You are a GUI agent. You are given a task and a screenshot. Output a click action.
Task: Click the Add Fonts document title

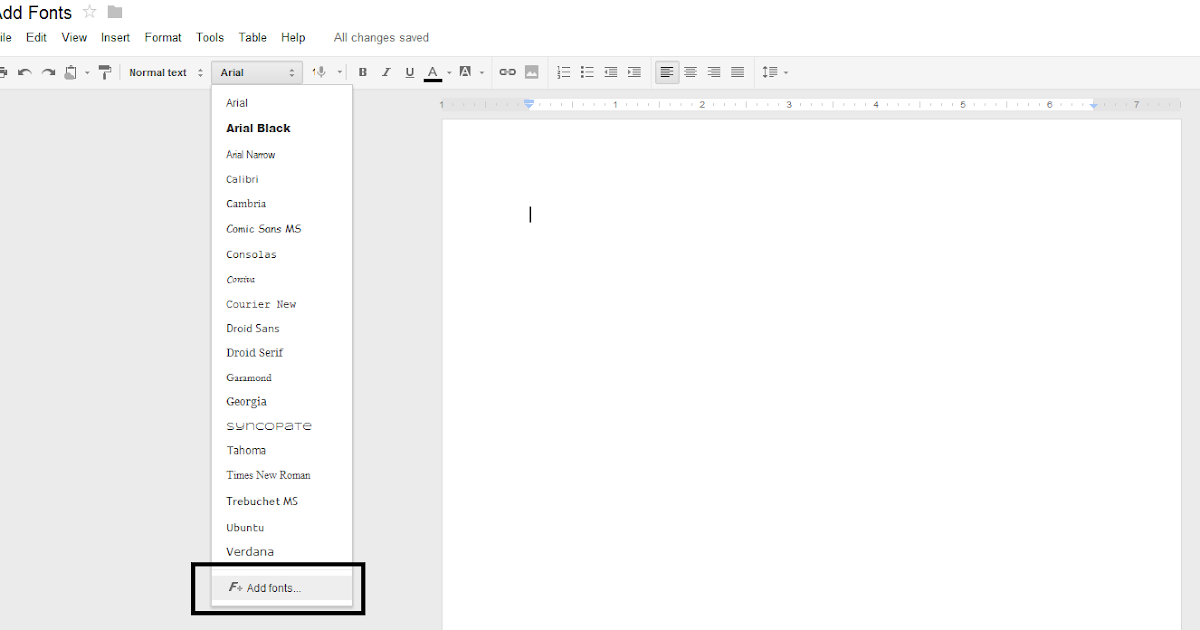click(x=36, y=12)
